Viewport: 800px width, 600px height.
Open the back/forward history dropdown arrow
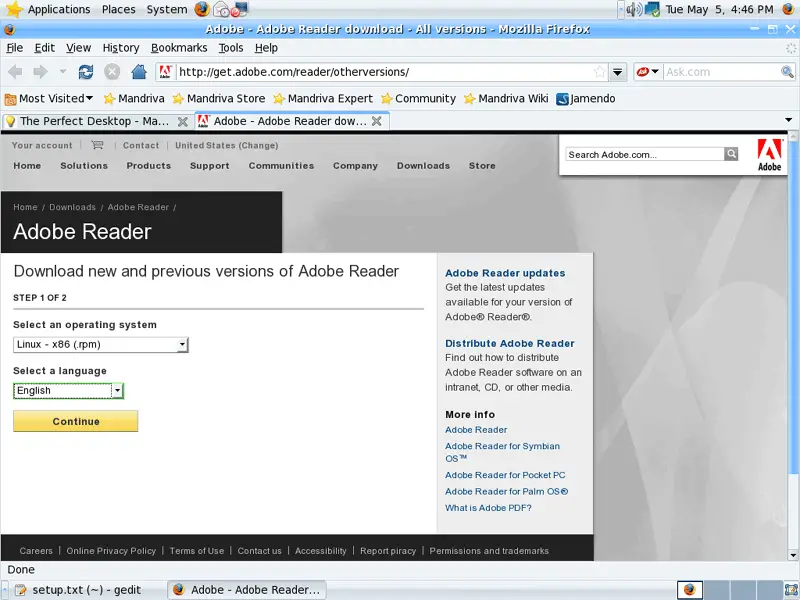[63, 72]
